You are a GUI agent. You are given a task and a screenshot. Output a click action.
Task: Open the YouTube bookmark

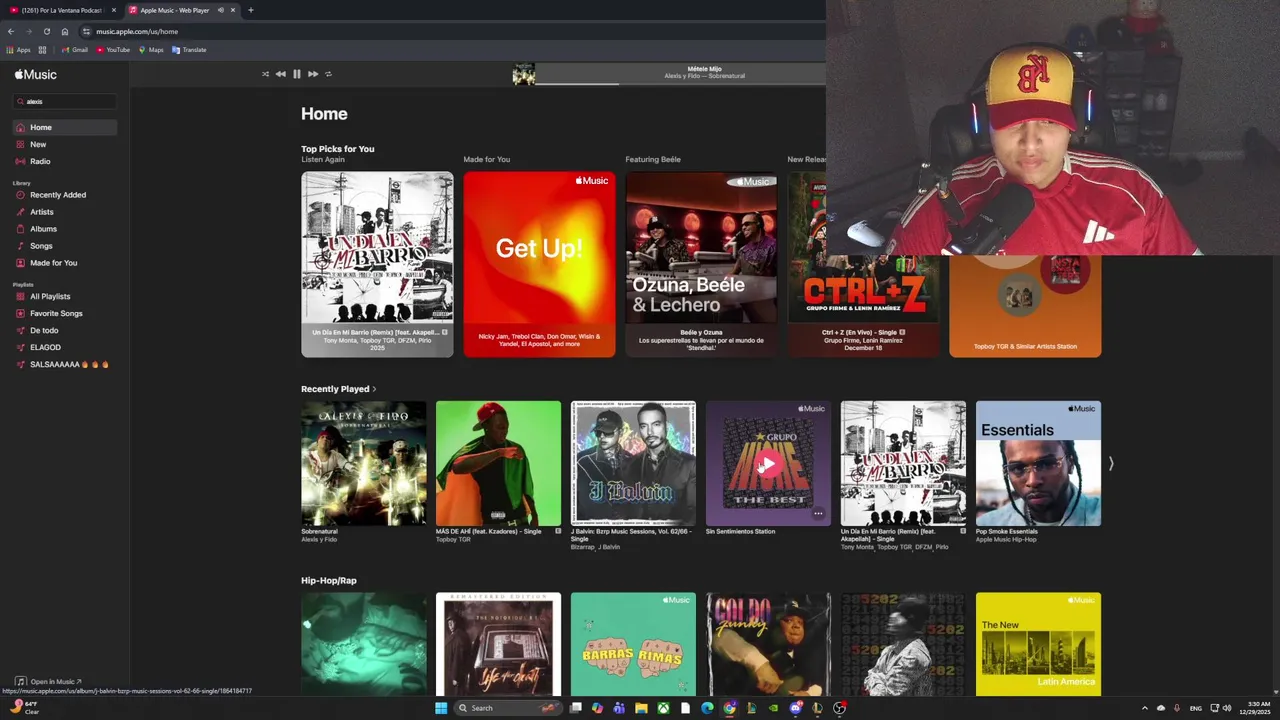(x=113, y=50)
